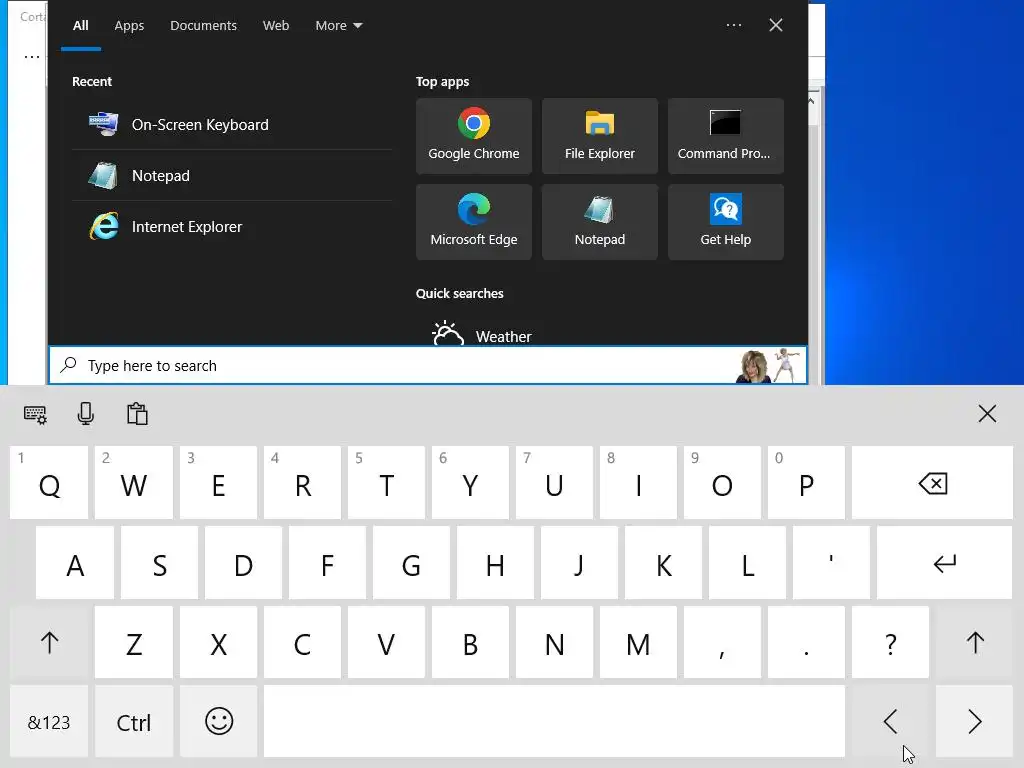This screenshot has width=1024, height=768.
Task: Click the Type here to search field
Action: (x=428, y=365)
